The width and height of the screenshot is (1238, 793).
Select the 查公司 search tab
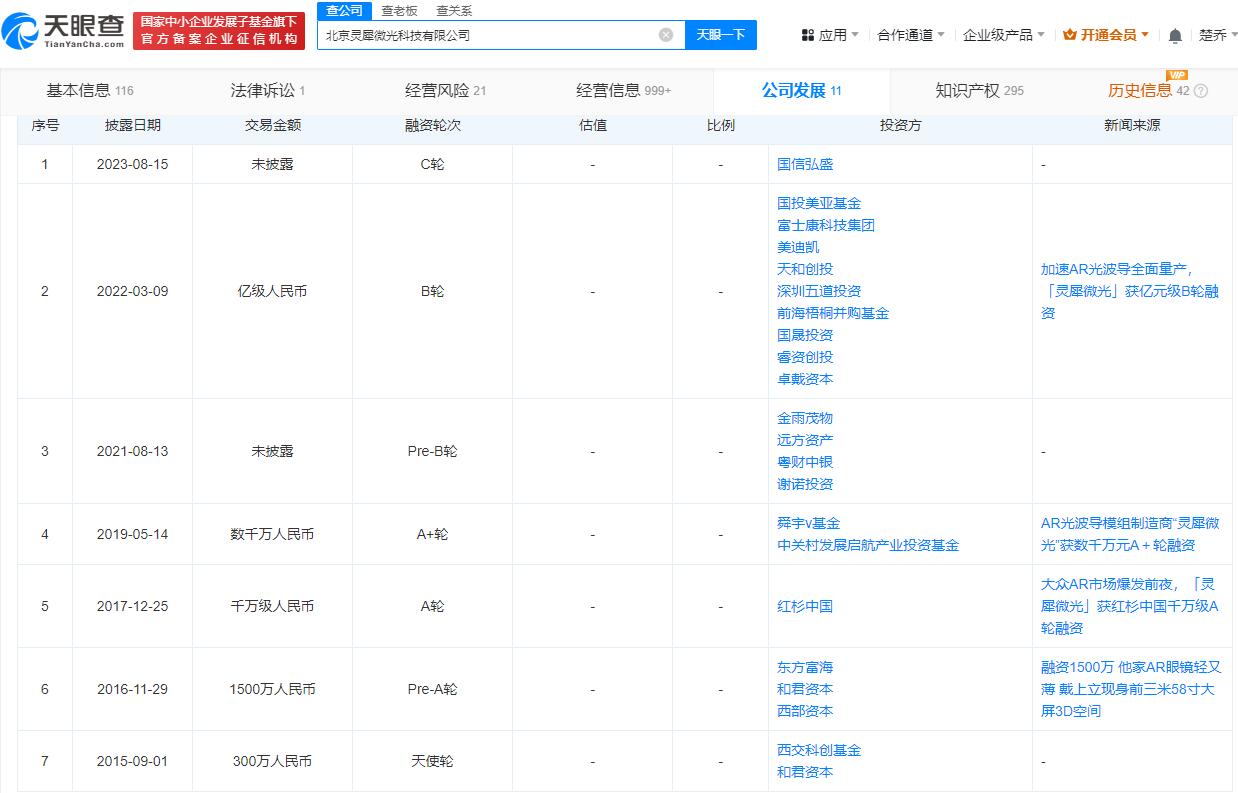(x=345, y=10)
